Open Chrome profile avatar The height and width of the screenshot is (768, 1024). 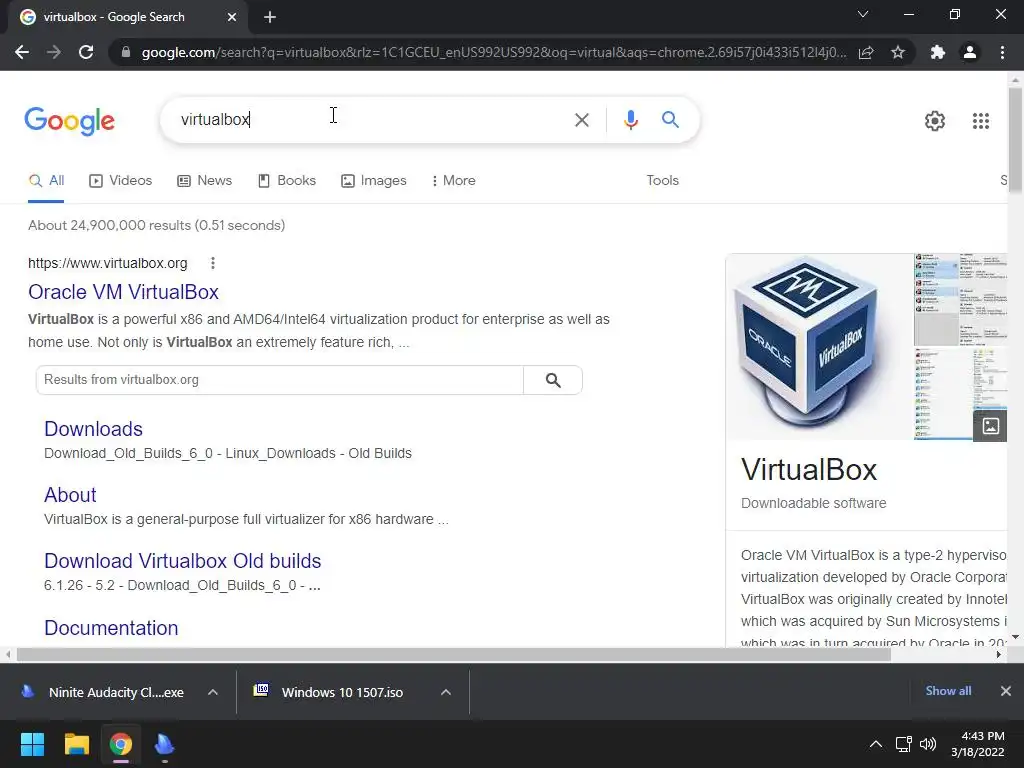tap(970, 52)
